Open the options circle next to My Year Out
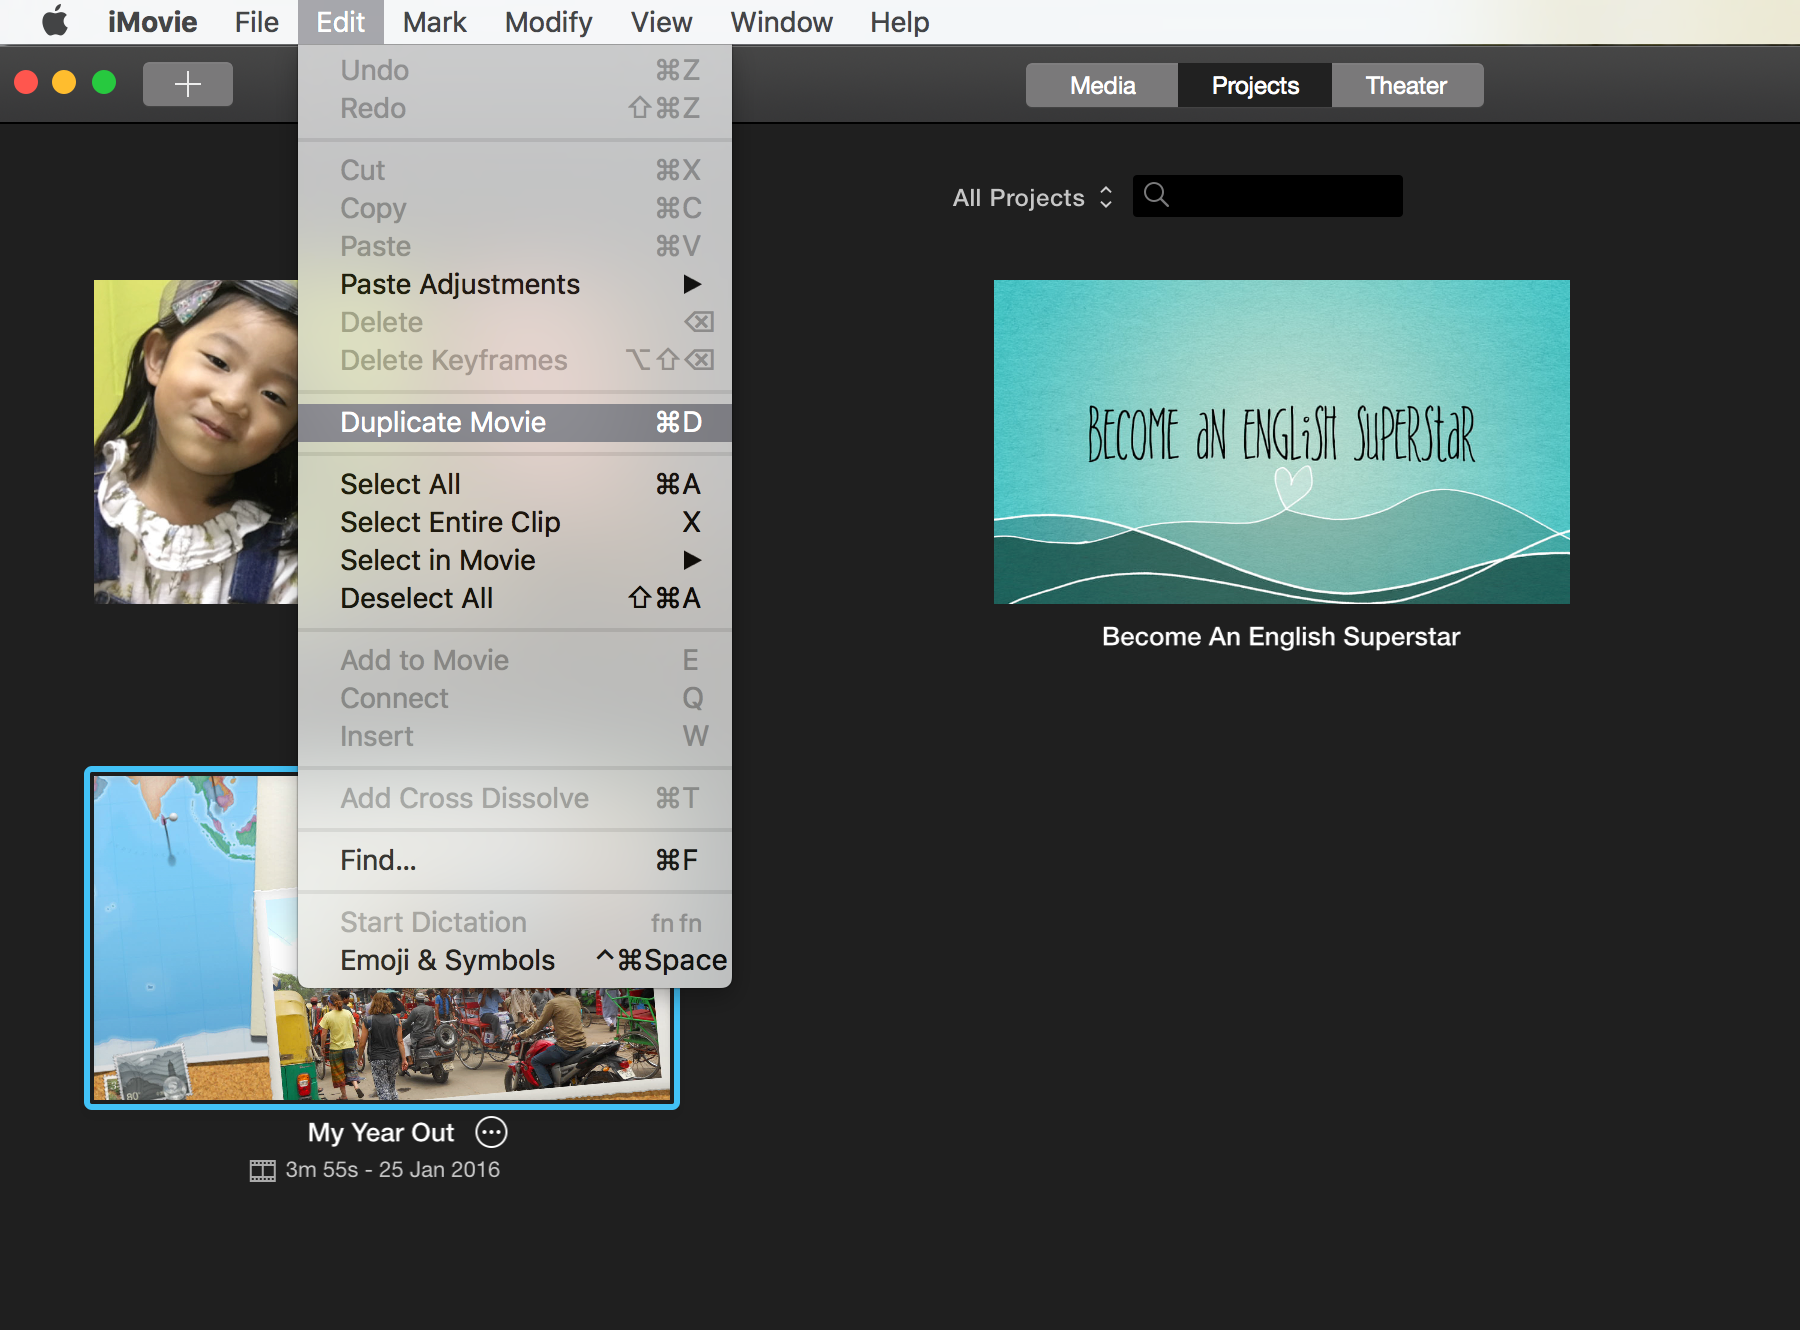1800x1330 pixels. click(x=491, y=1132)
